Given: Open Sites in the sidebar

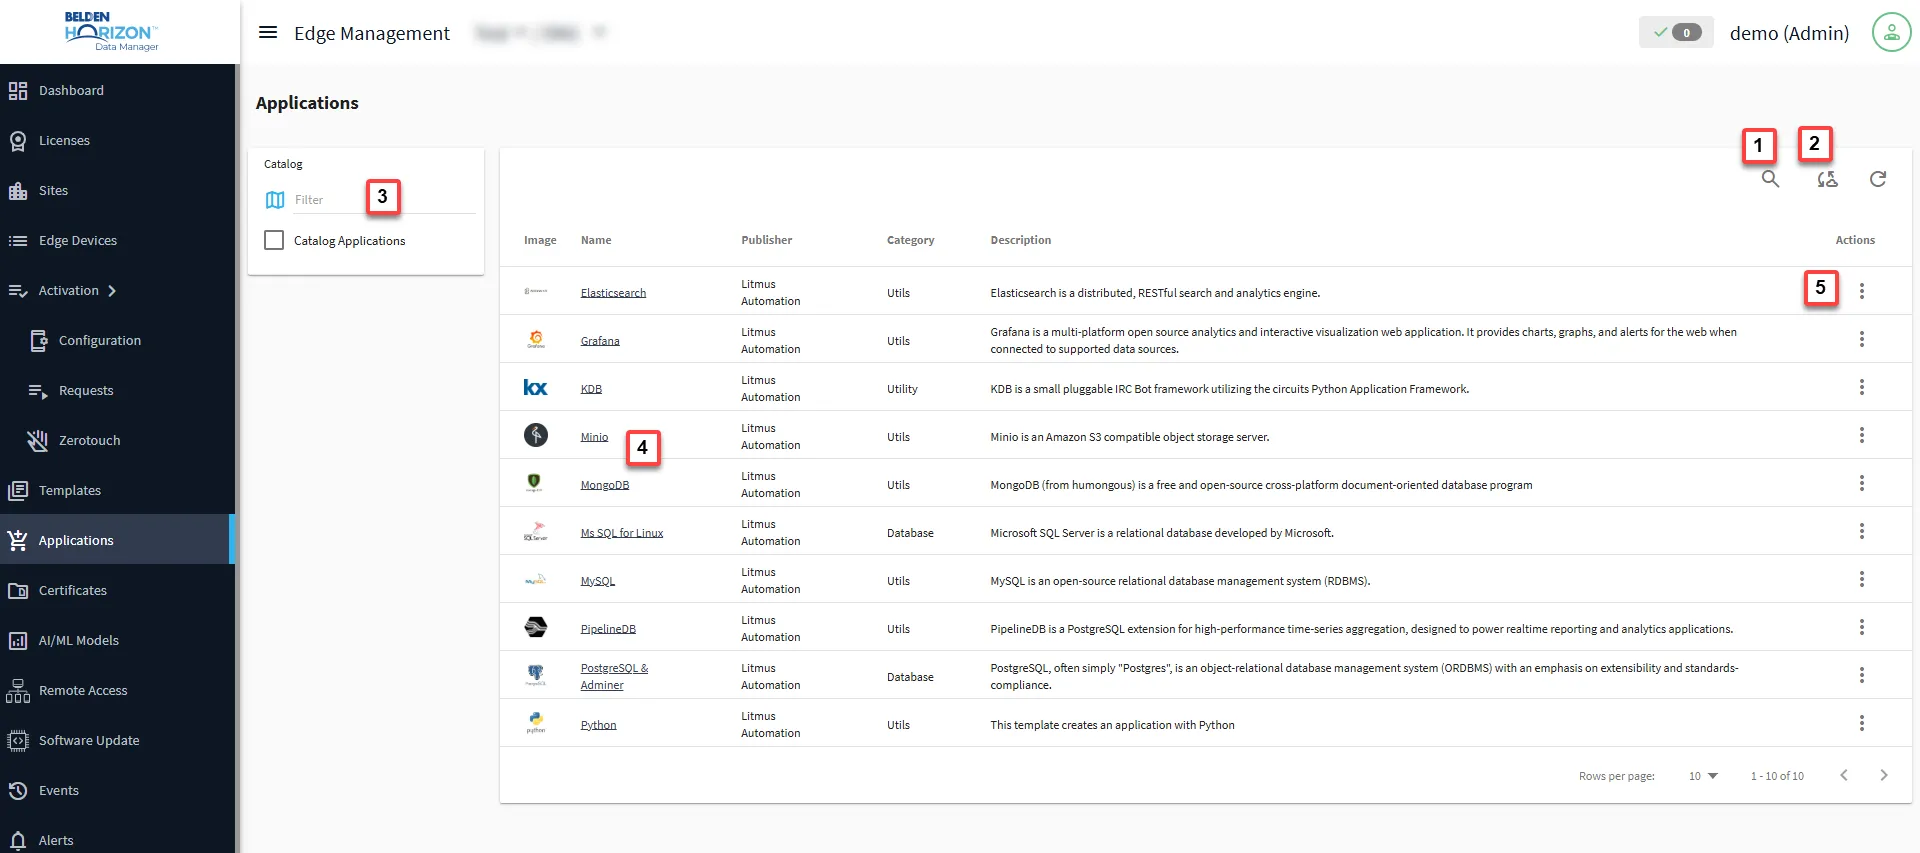Looking at the screenshot, I should click(x=117, y=190).
